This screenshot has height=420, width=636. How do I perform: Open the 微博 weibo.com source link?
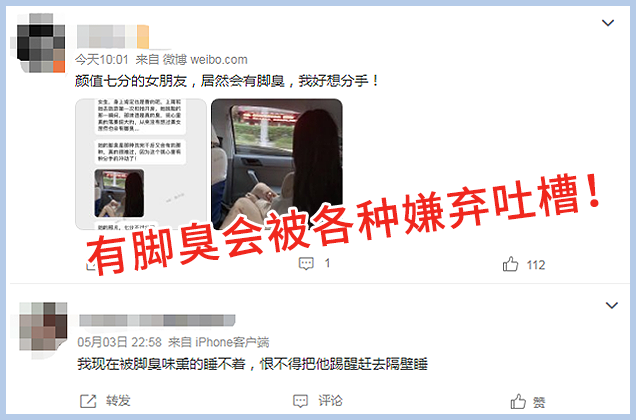click(x=205, y=60)
